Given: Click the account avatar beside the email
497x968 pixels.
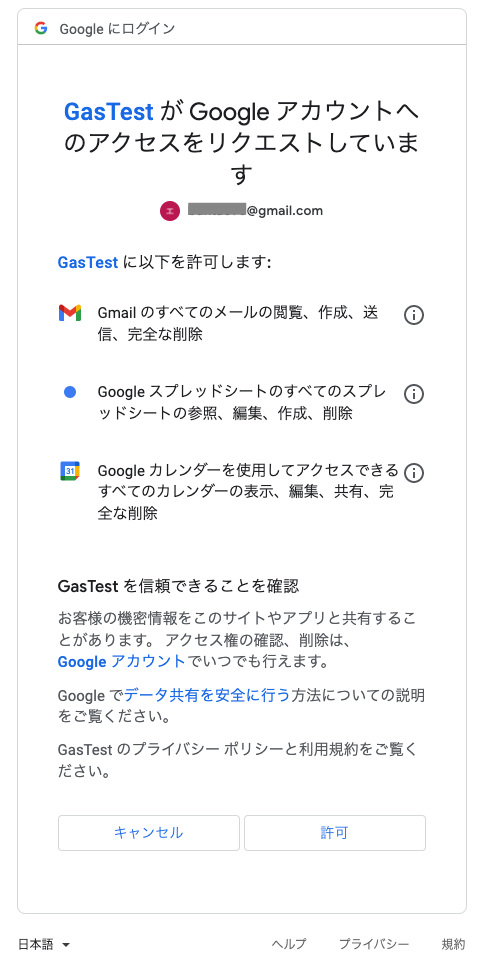Looking at the screenshot, I should click(170, 211).
